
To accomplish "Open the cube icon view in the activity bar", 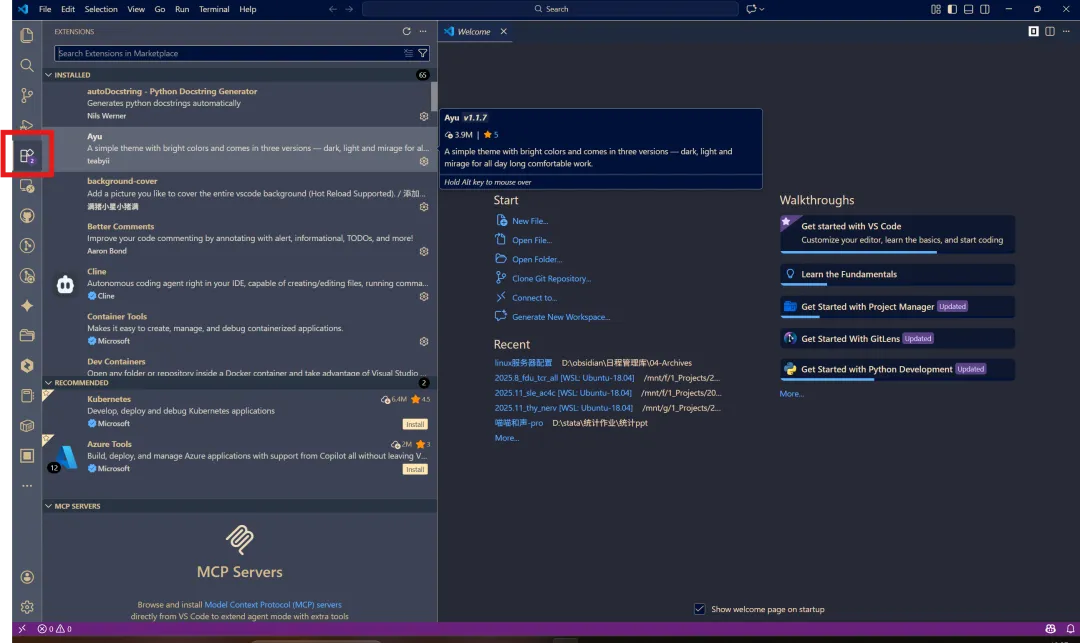I will [27, 425].
